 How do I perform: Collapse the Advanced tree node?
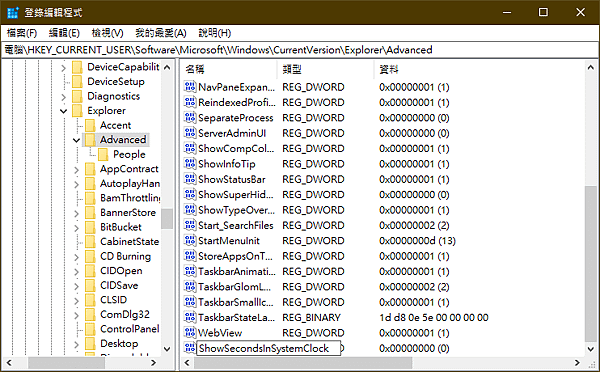[77, 140]
